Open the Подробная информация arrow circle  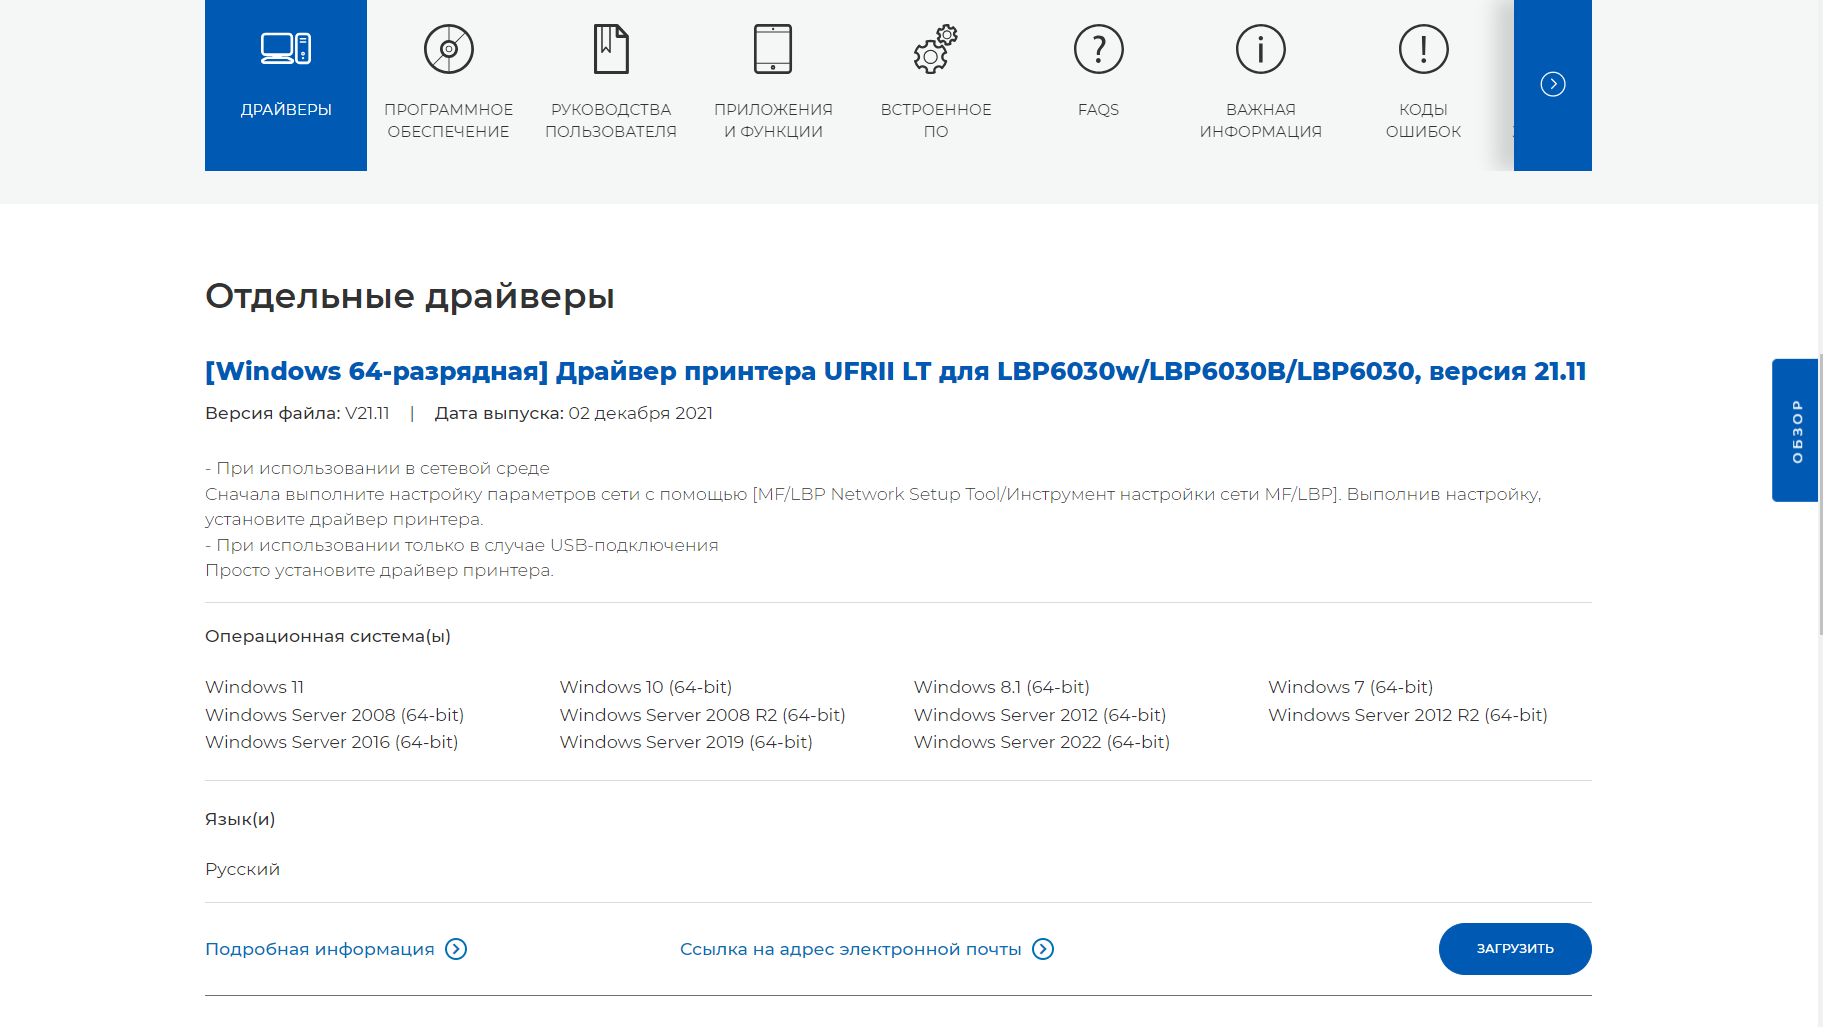(x=456, y=949)
